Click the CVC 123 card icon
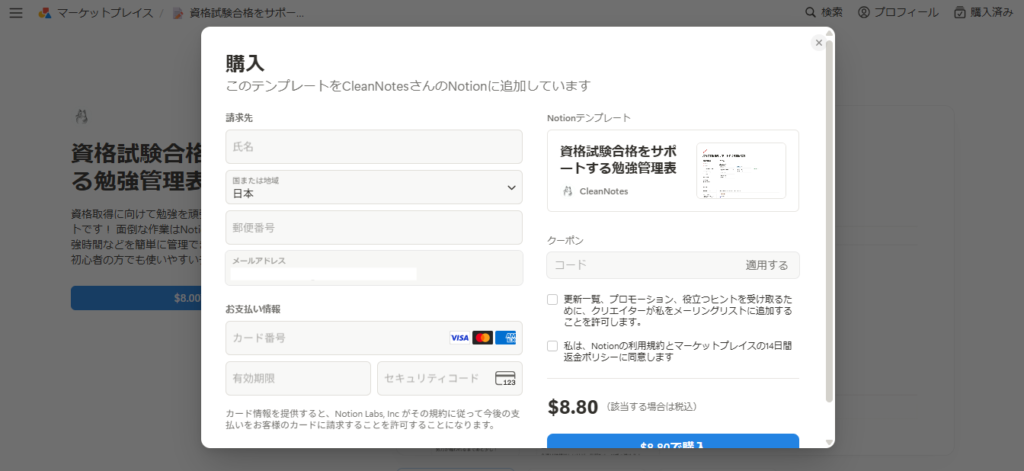Viewport: 1024px width, 471px height. pyautogui.click(x=505, y=378)
